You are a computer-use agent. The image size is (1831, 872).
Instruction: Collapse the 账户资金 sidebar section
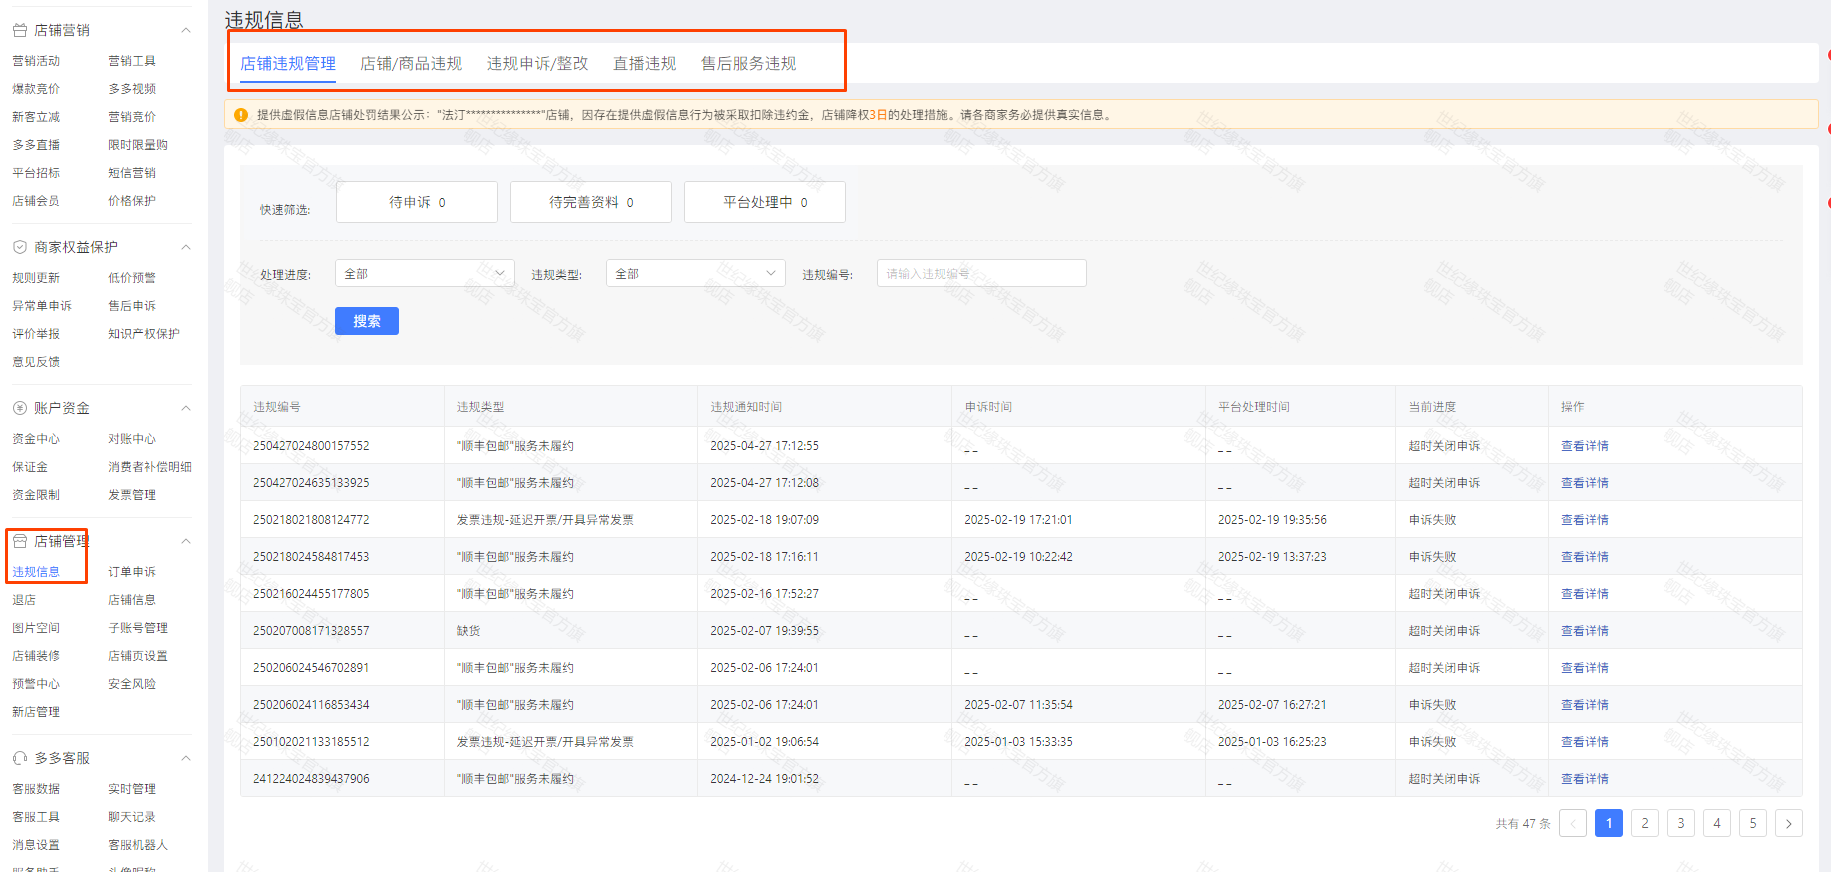click(186, 408)
